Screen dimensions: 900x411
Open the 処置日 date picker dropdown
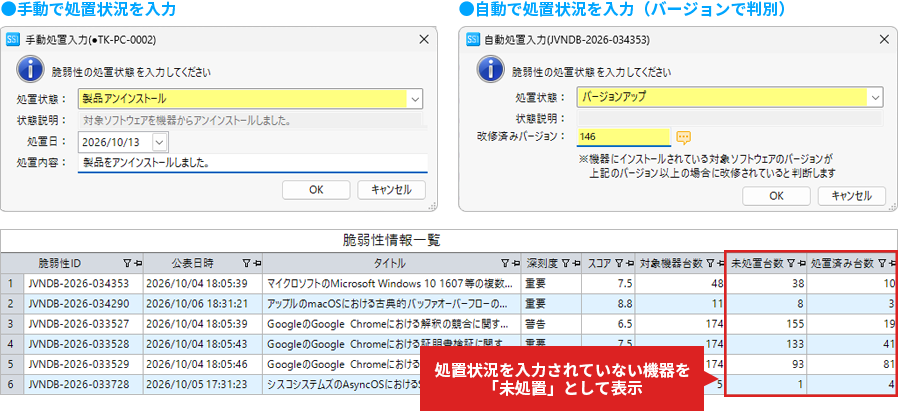[x=160, y=142]
